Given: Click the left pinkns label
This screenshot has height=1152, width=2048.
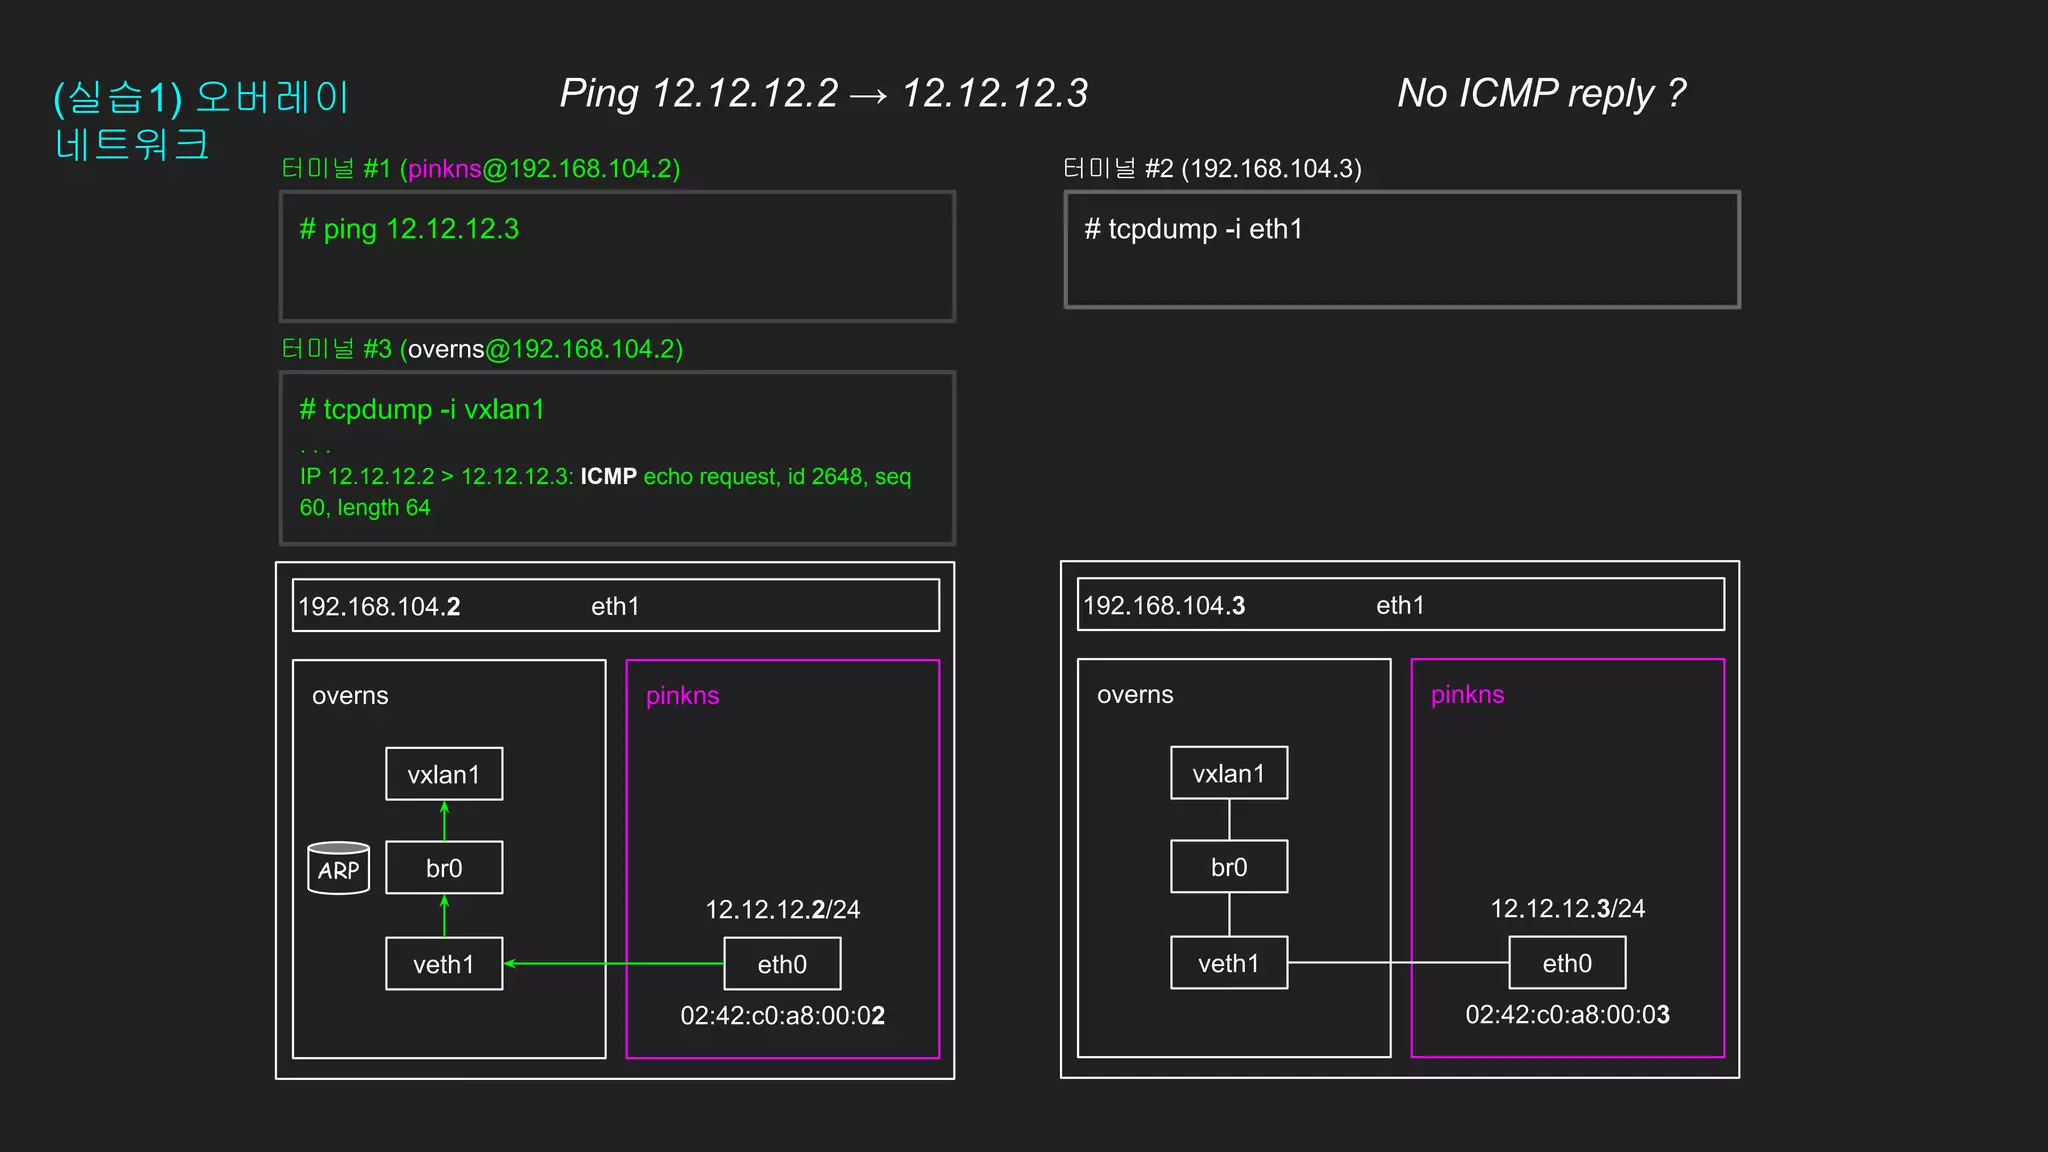Looking at the screenshot, I should tap(682, 696).
